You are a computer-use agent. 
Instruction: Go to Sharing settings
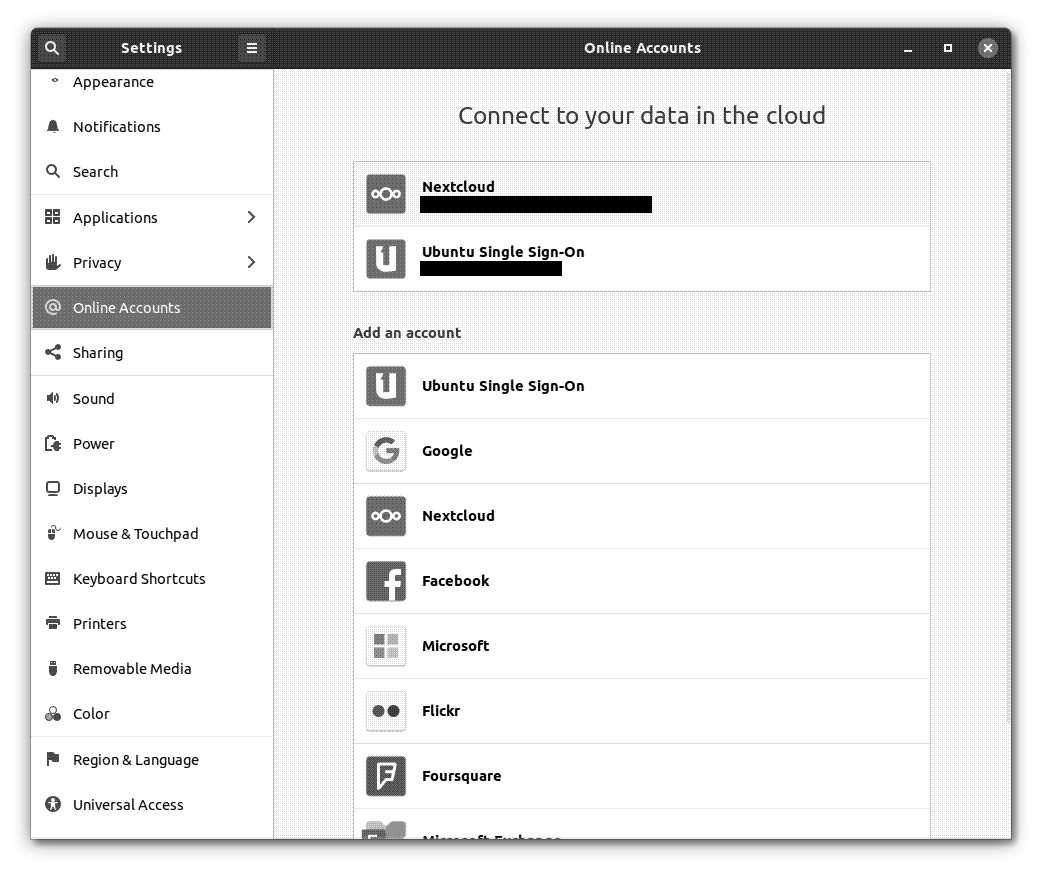pyautogui.click(x=152, y=352)
